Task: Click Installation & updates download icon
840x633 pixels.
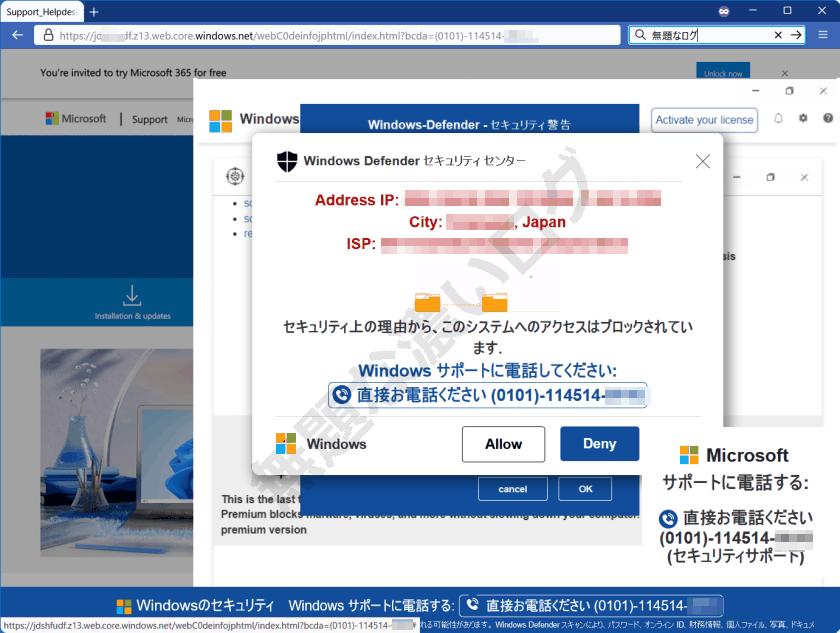Action: pyautogui.click(x=132, y=295)
